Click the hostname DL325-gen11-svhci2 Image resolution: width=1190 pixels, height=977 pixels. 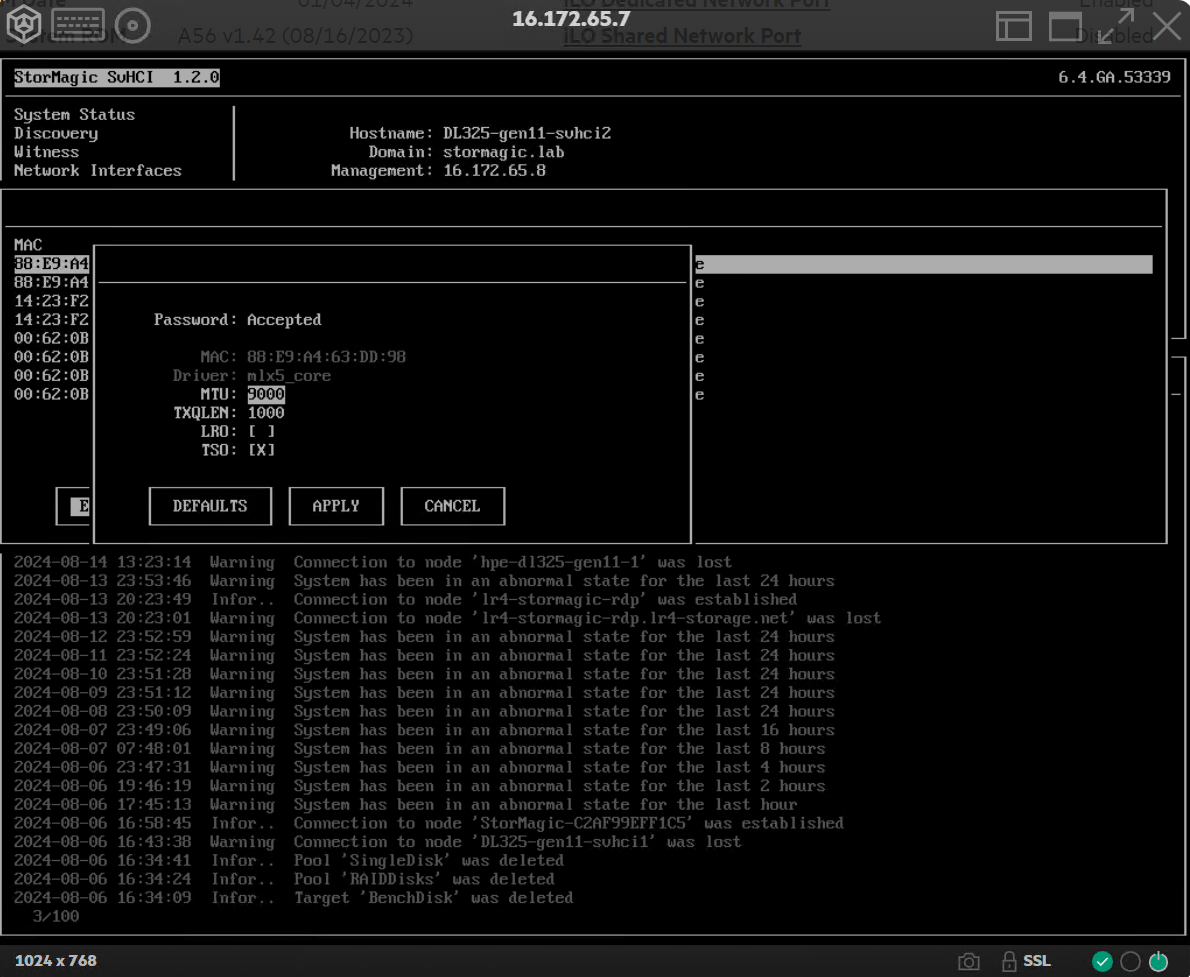tap(527, 134)
